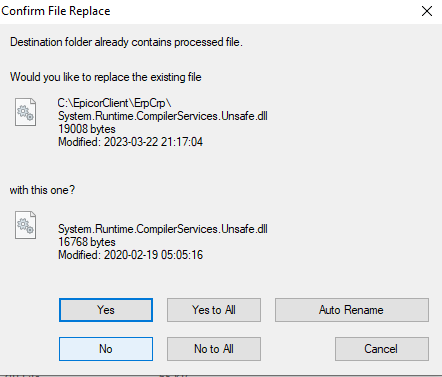This screenshot has height=377, width=442.
Task: Click the 19008 bytes size label
Action: point(87,129)
